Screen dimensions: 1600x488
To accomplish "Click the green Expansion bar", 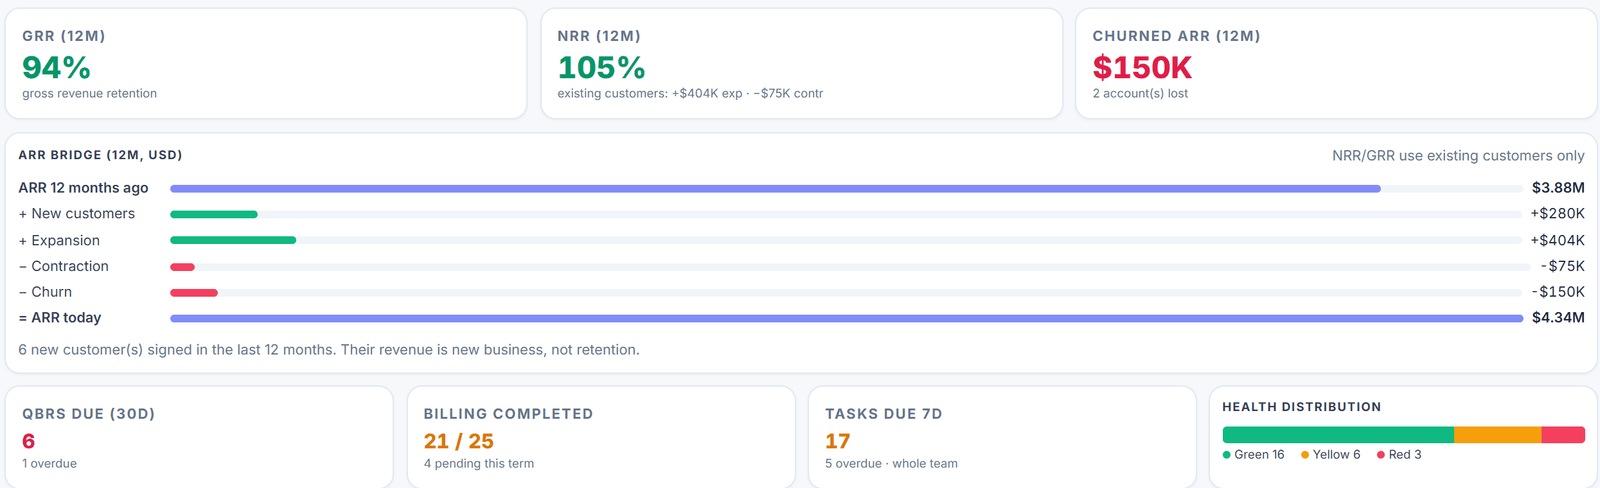I will pyautogui.click(x=233, y=240).
